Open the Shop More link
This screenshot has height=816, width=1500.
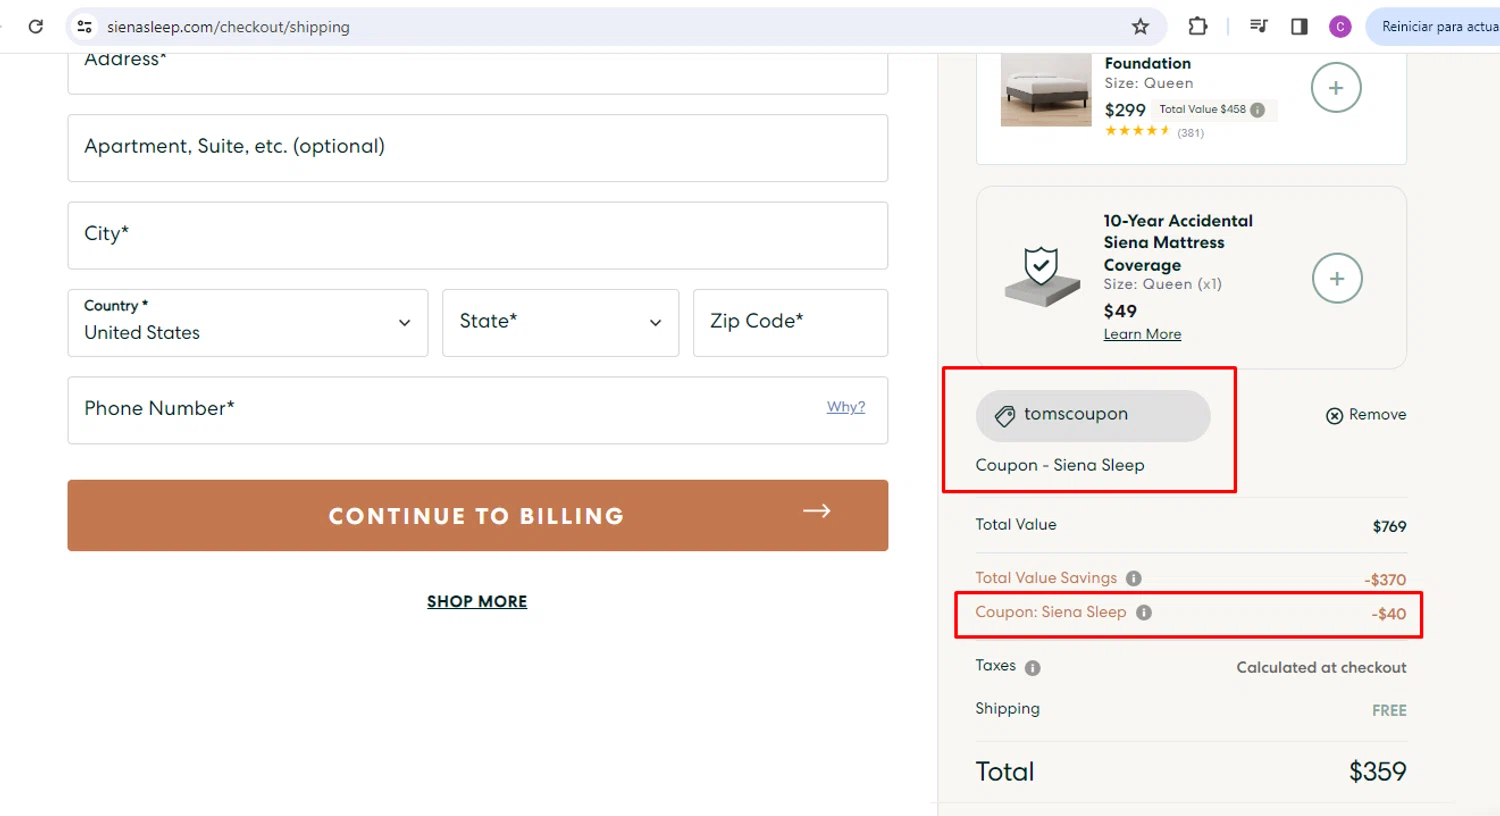click(x=477, y=601)
